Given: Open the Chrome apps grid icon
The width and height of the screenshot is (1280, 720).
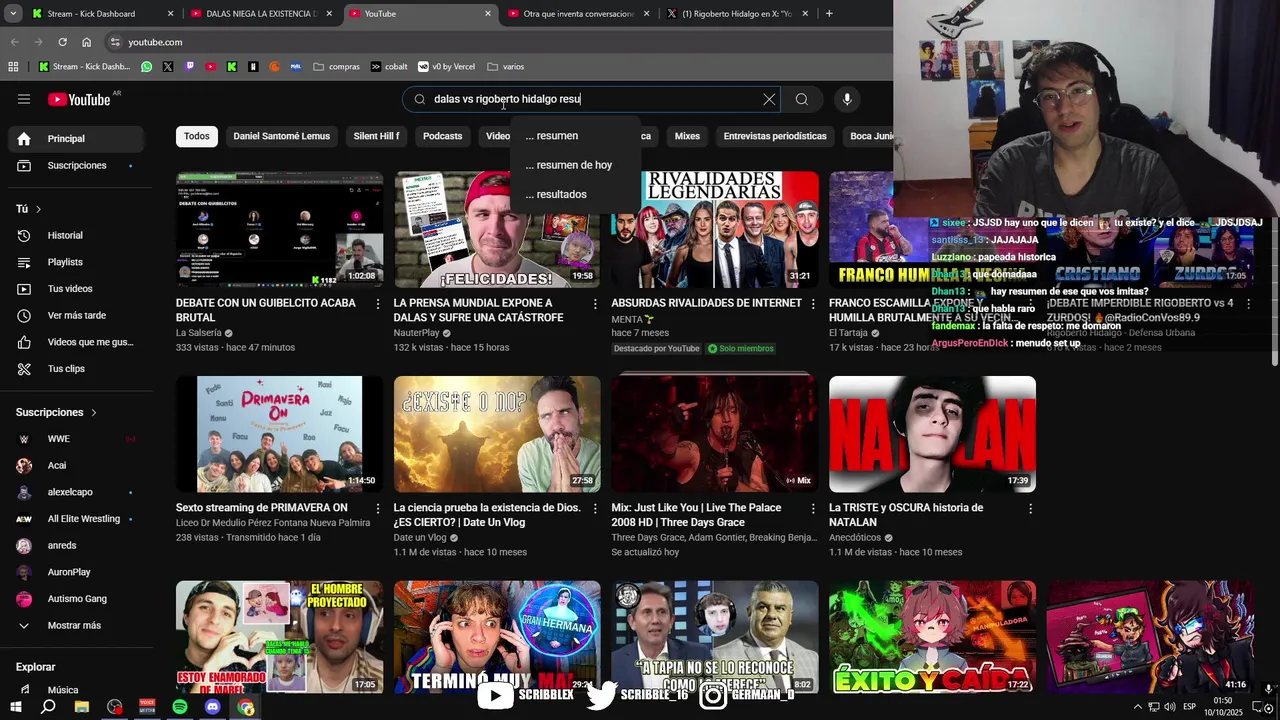Looking at the screenshot, I should pyautogui.click(x=13, y=67).
